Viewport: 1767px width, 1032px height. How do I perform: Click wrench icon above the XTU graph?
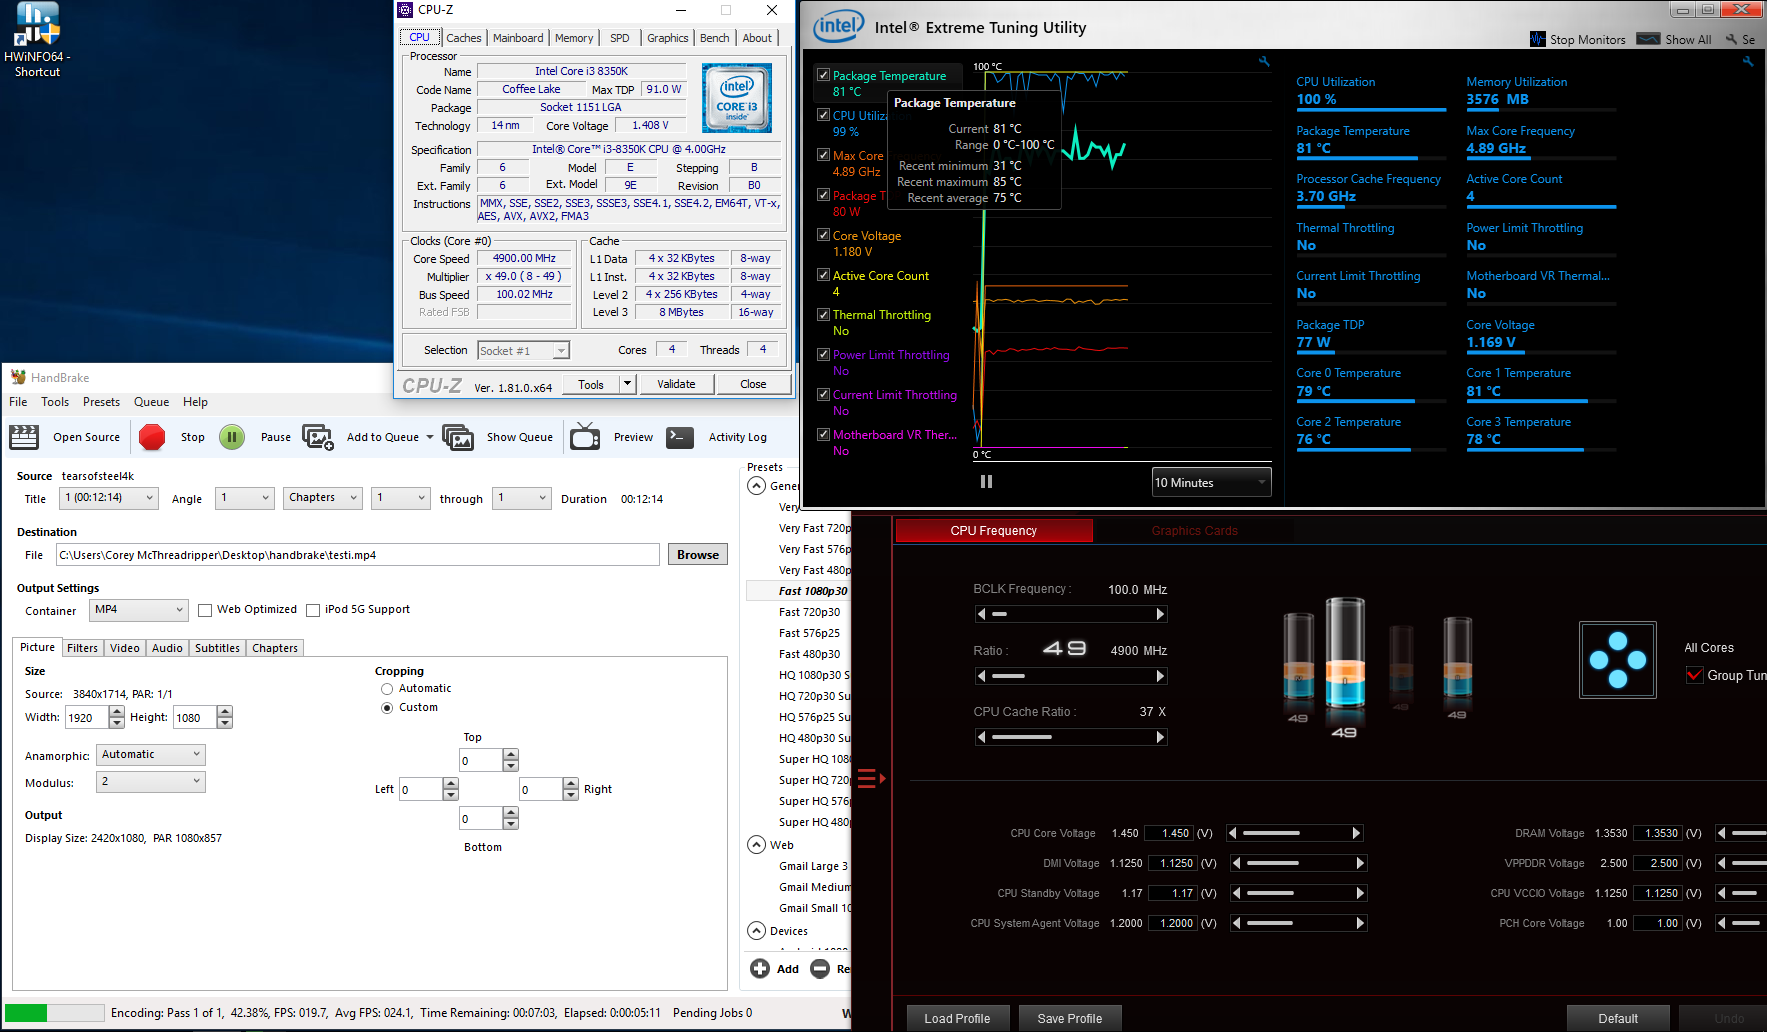[1264, 62]
